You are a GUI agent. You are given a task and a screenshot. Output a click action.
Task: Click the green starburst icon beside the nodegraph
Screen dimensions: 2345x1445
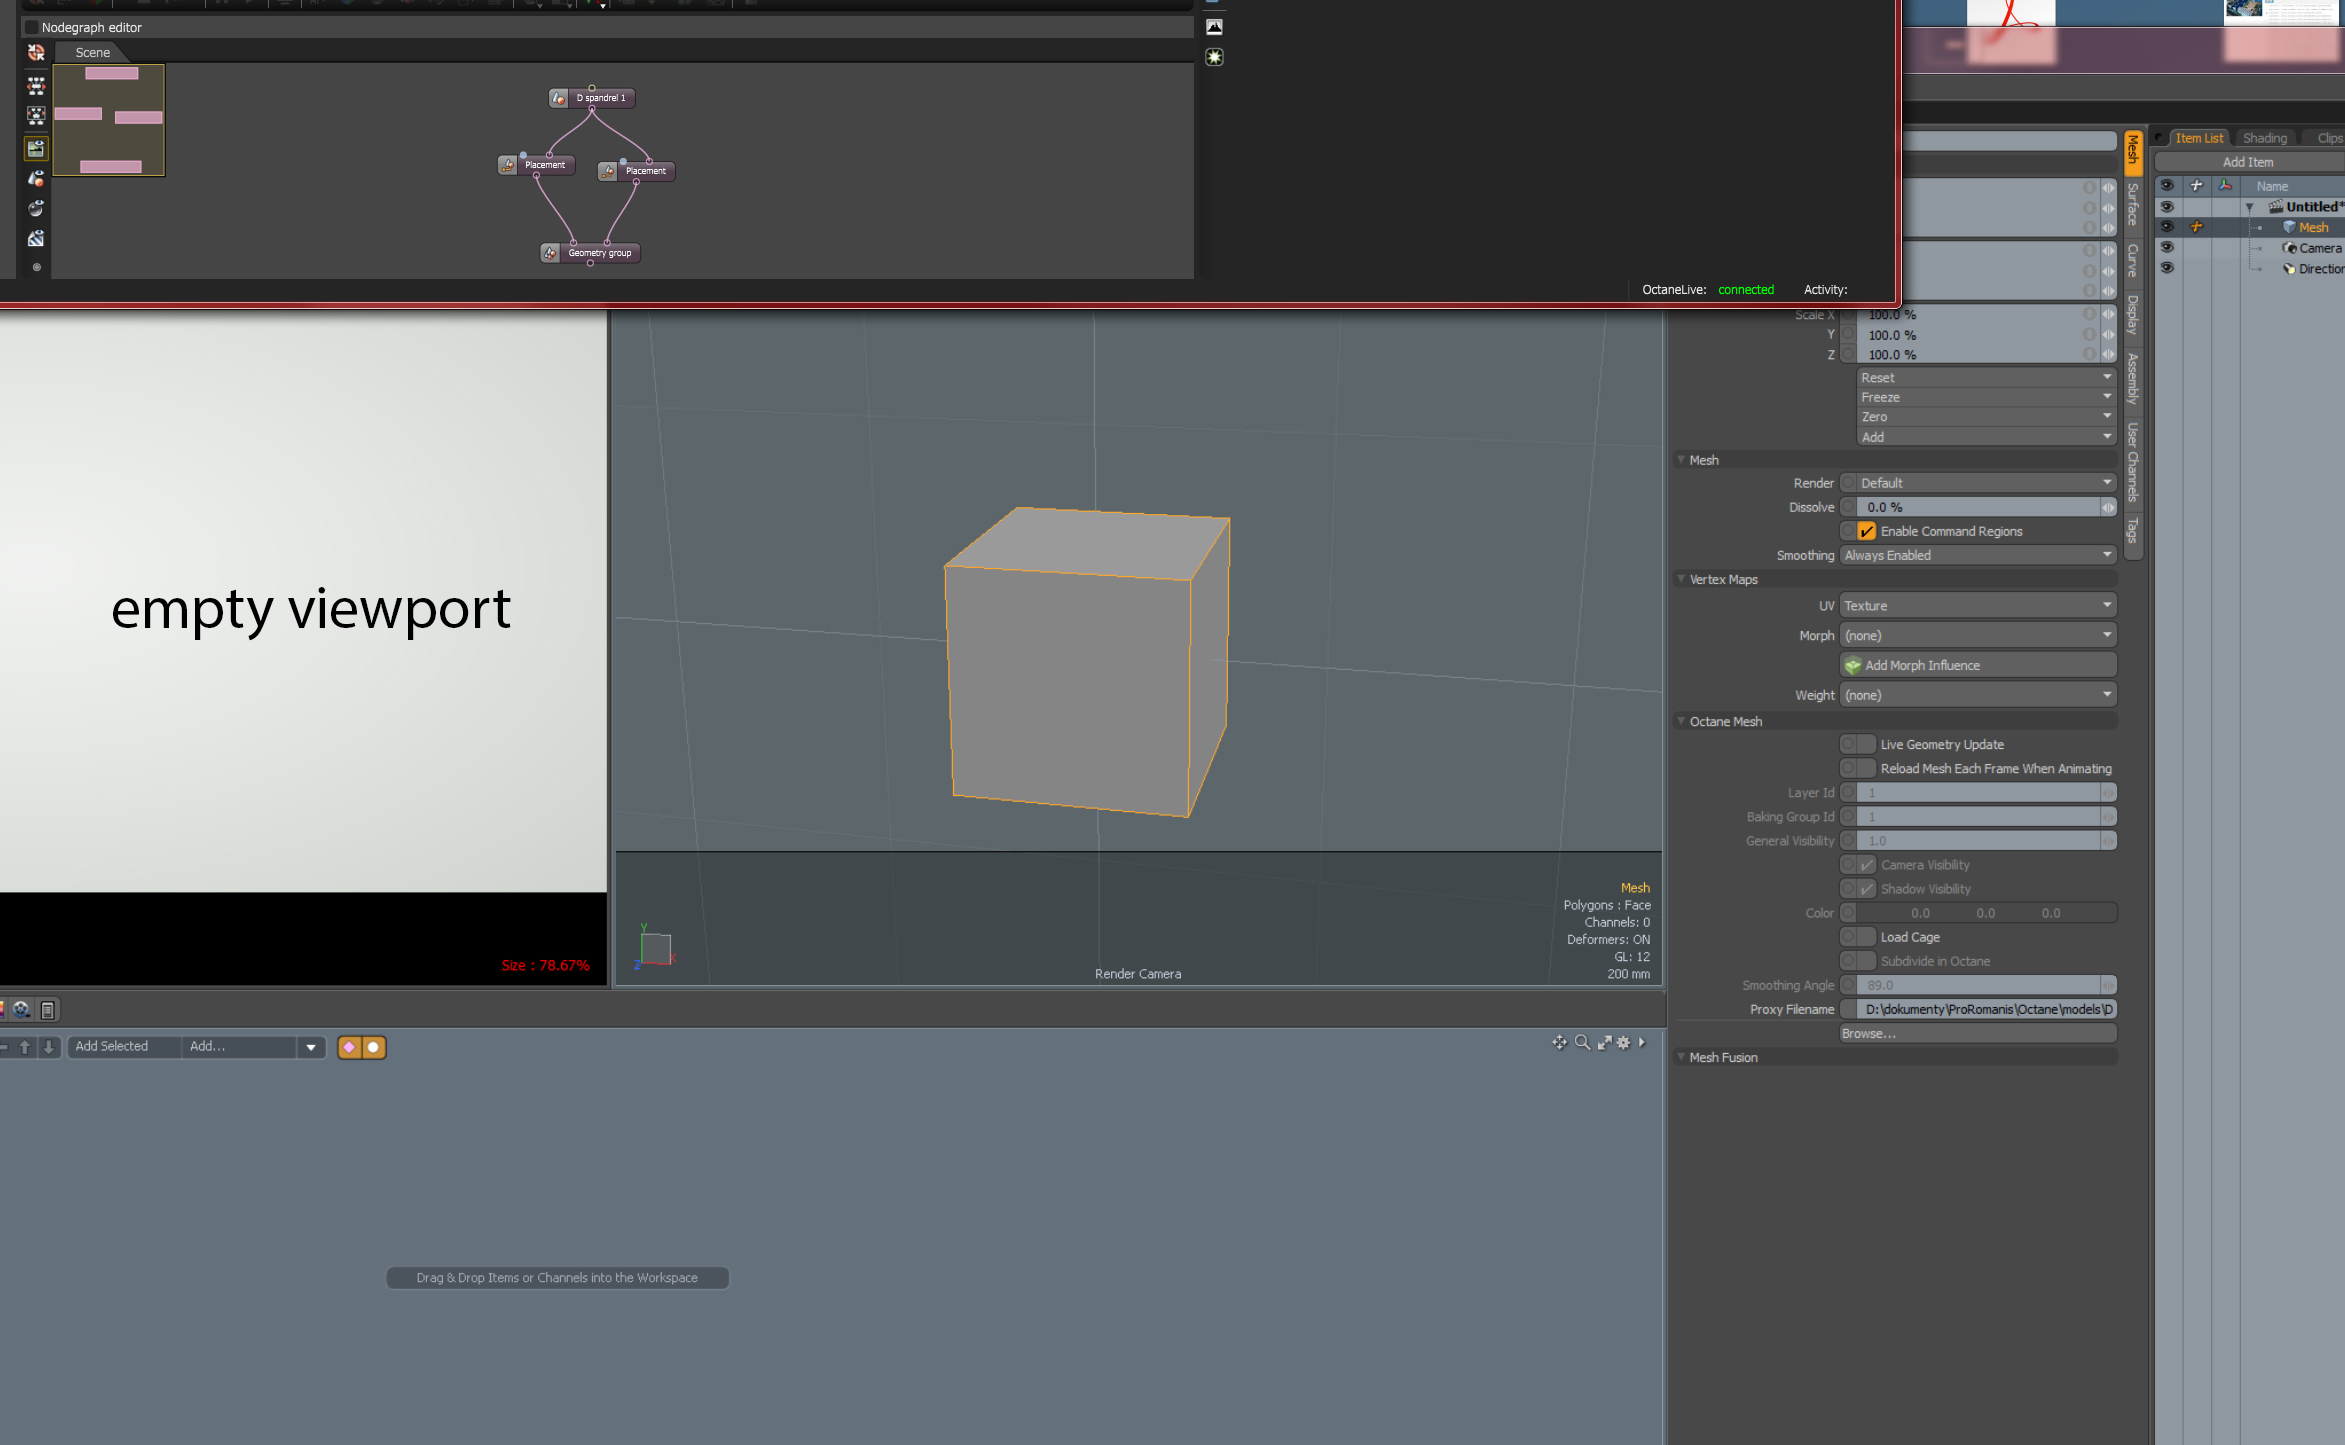tap(1214, 57)
